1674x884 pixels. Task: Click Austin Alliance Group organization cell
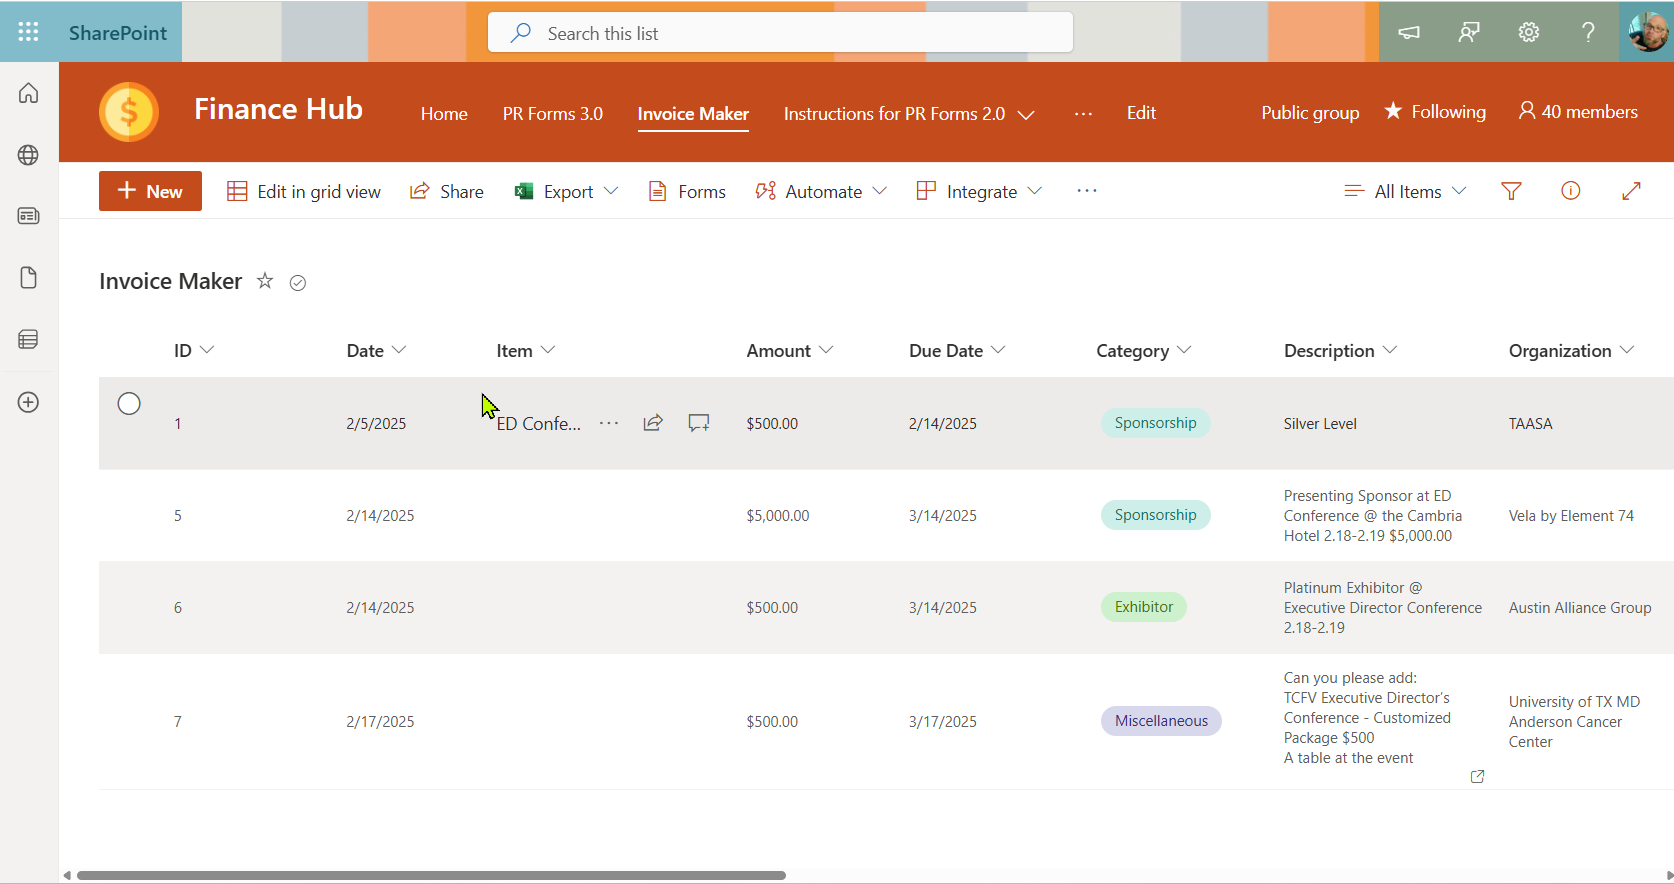point(1580,608)
